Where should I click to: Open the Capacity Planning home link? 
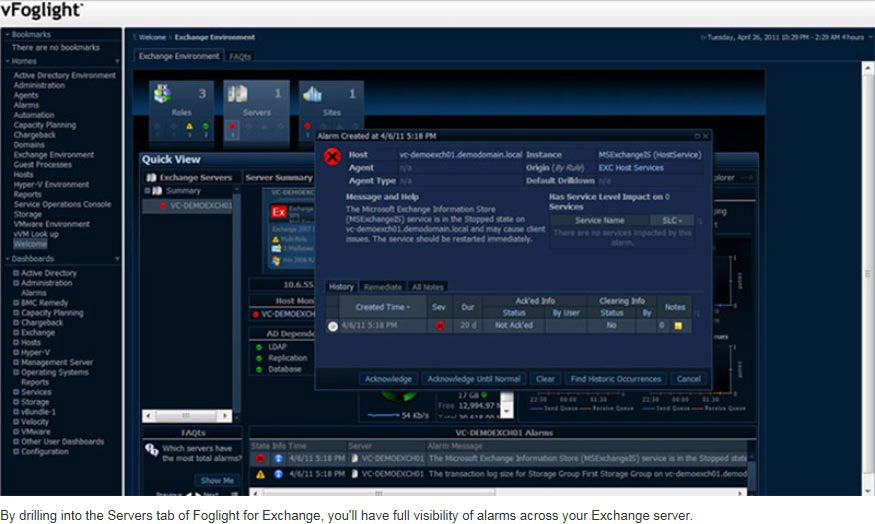45,125
